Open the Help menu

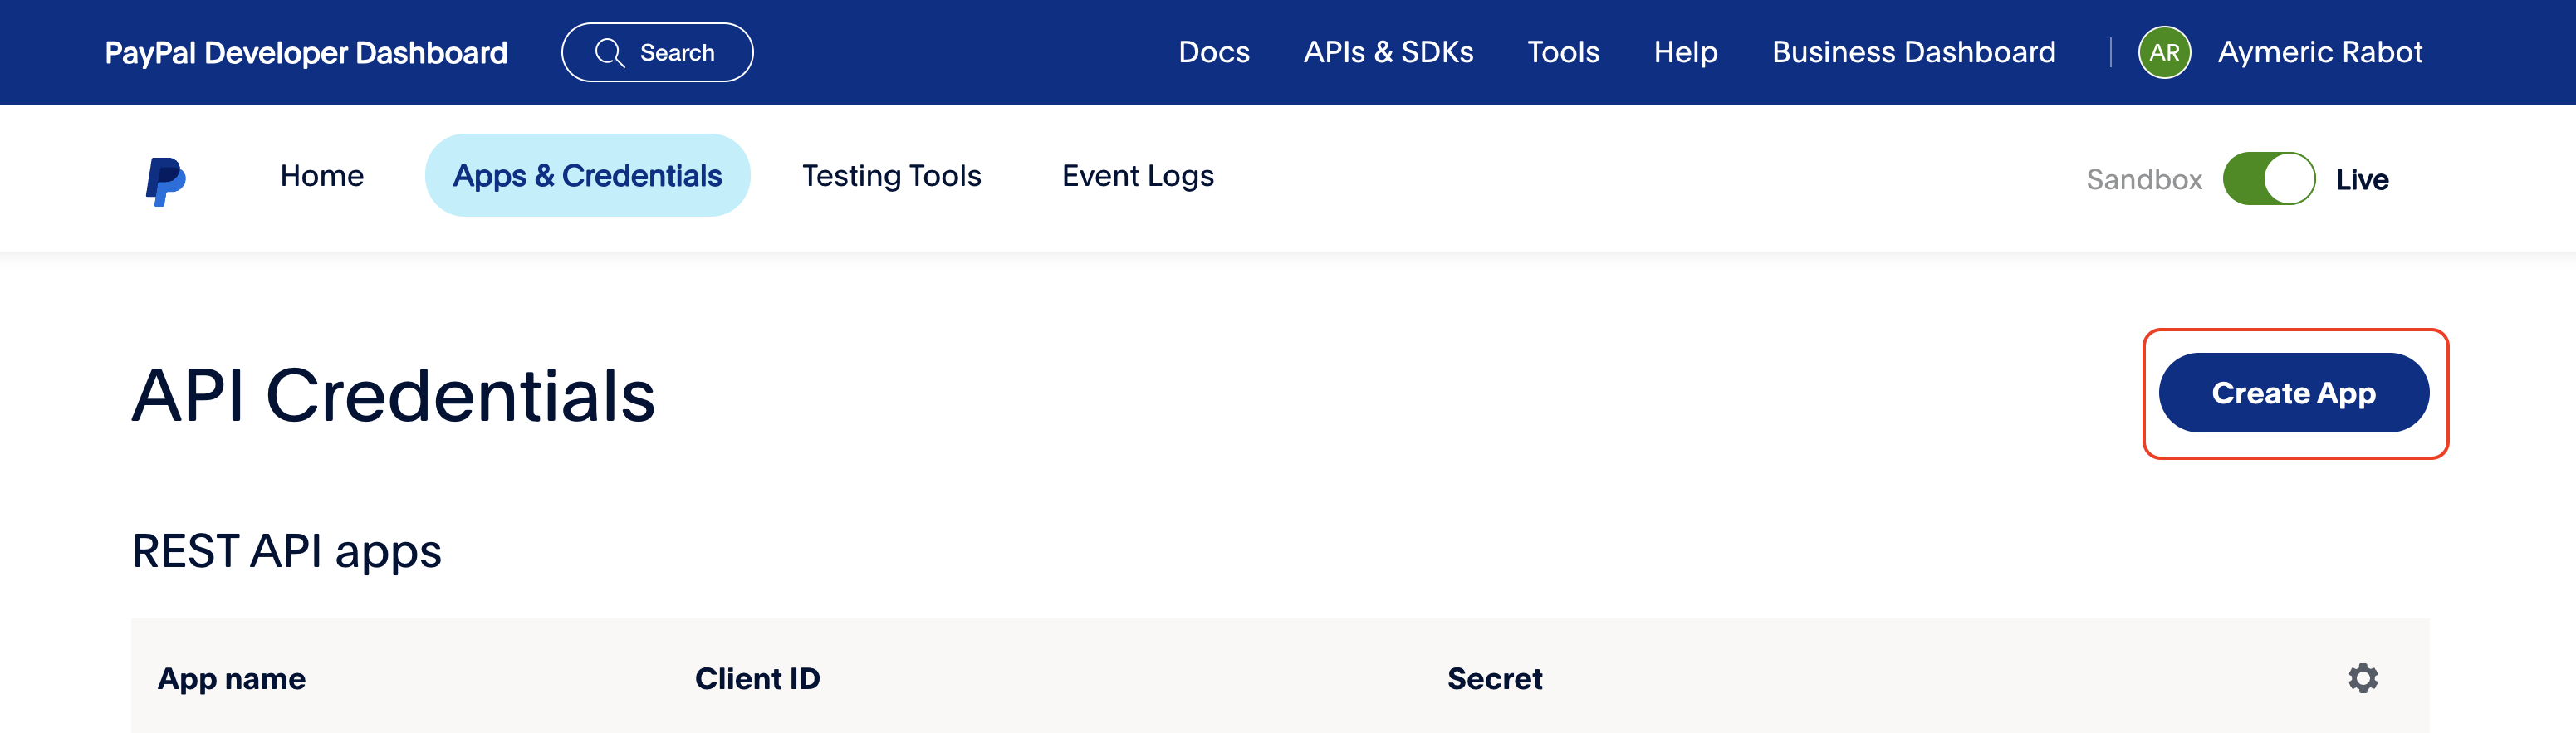click(x=1685, y=52)
